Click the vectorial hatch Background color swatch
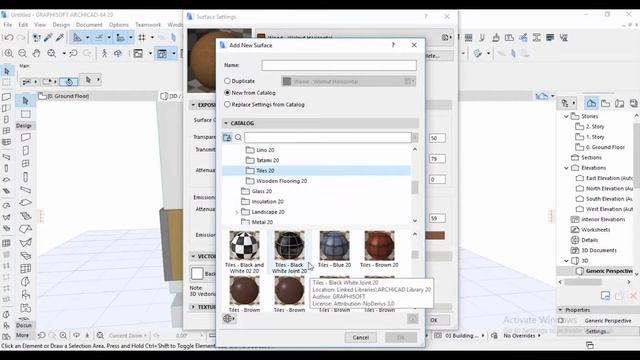The width and height of the screenshot is (640, 360). [197, 273]
